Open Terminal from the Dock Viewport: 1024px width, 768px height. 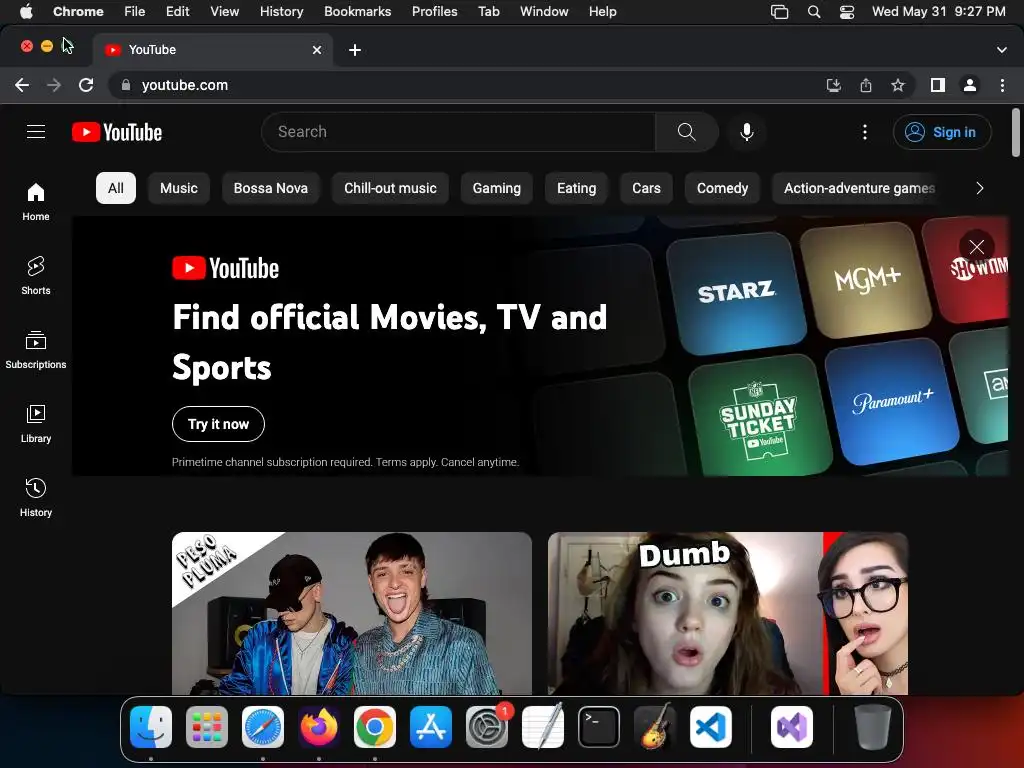[x=599, y=727]
